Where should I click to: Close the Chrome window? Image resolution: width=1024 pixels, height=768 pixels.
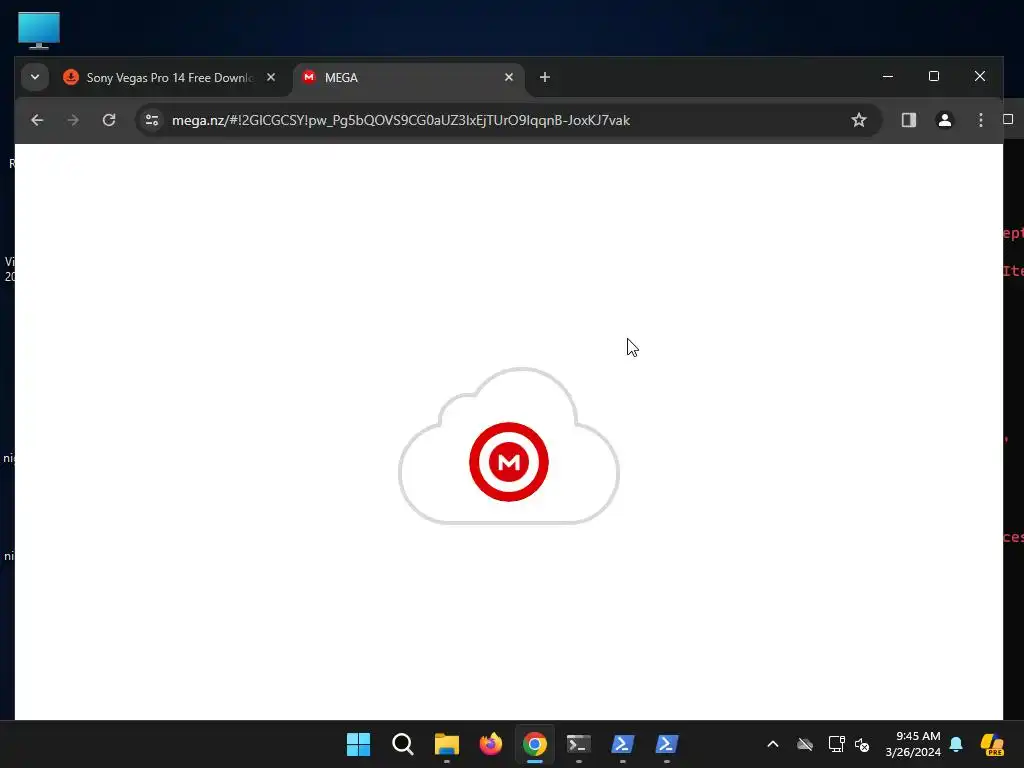tap(980, 76)
